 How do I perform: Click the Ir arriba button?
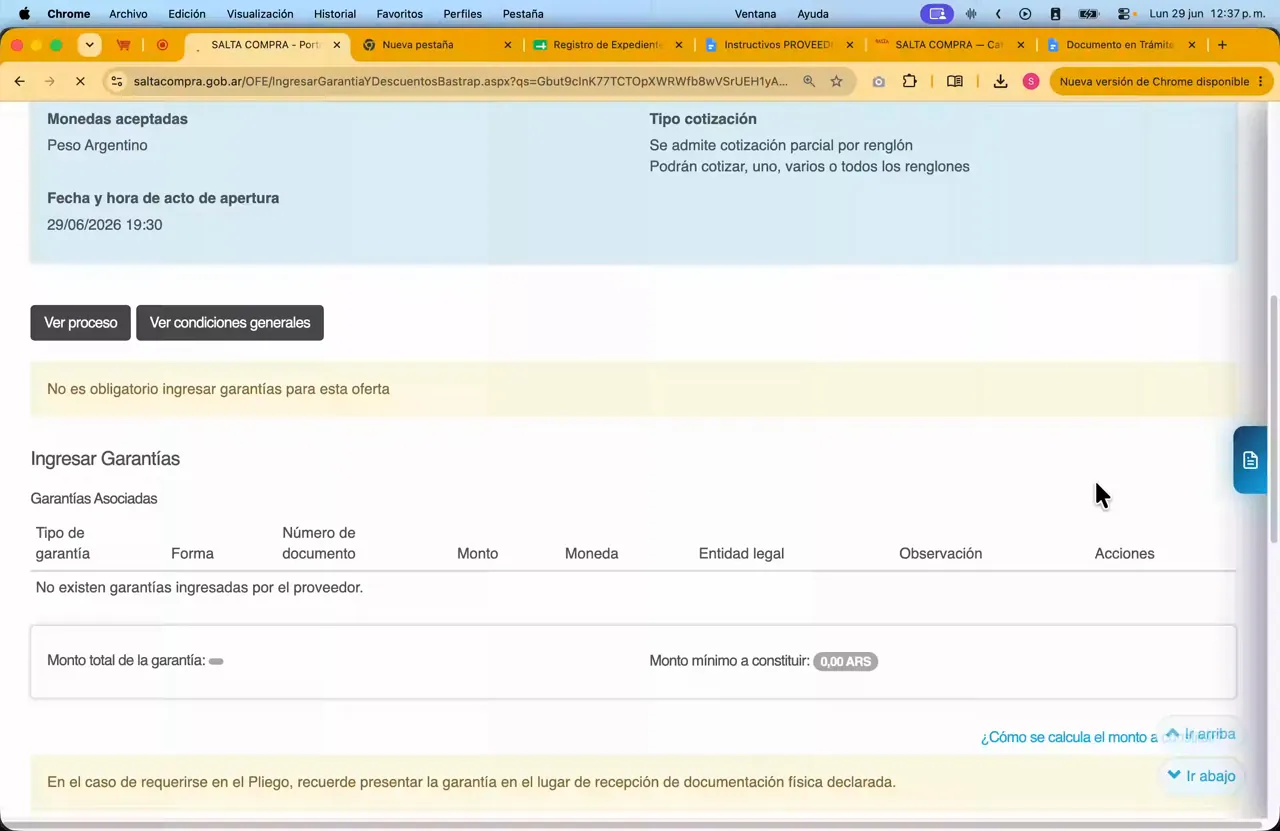tap(1200, 734)
